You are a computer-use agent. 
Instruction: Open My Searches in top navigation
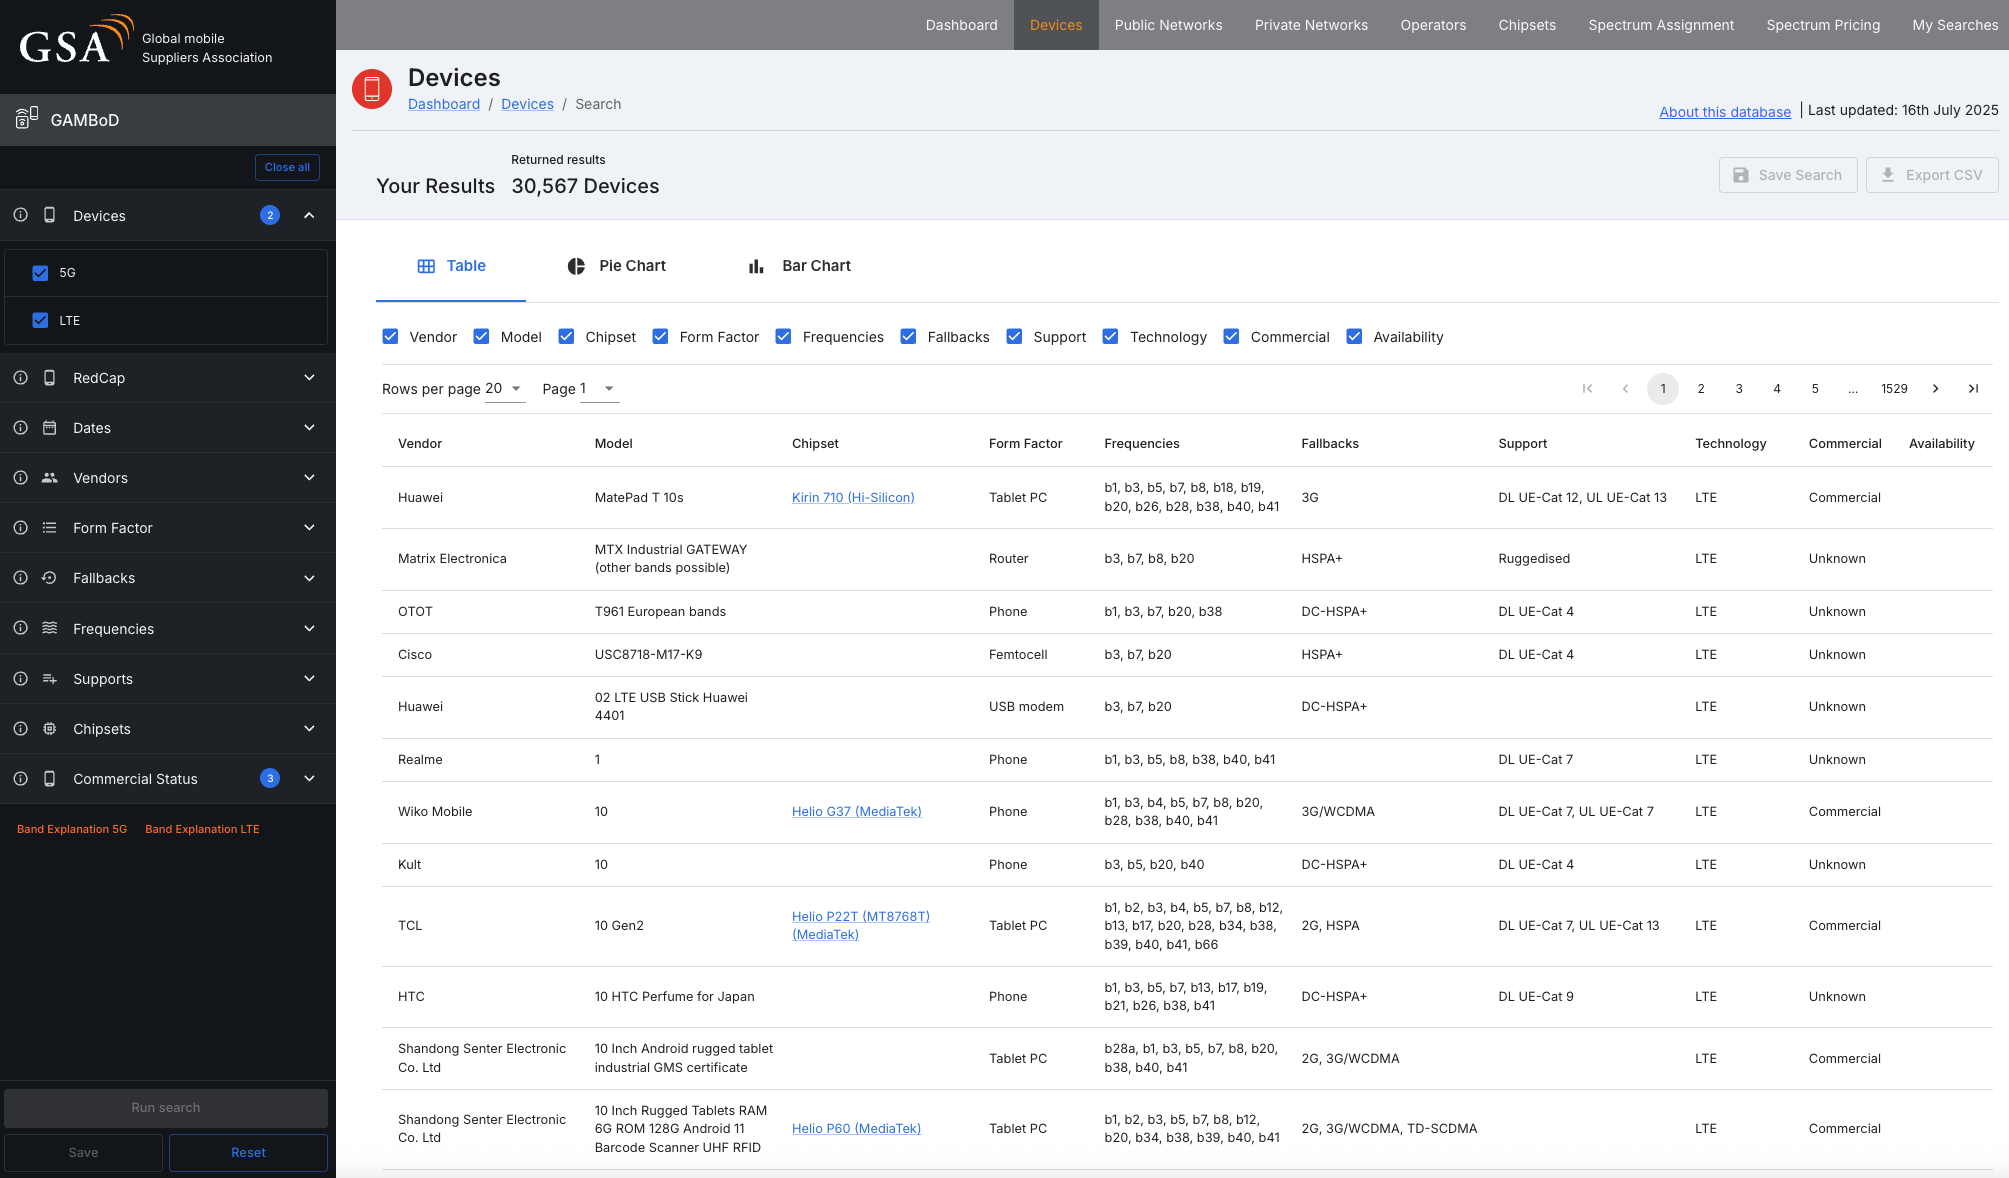(1955, 25)
